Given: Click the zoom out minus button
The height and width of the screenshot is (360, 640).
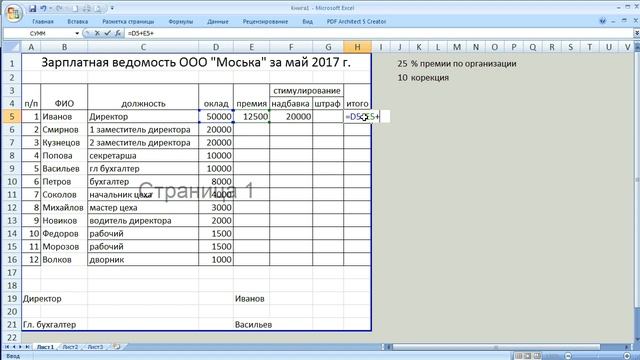Looking at the screenshot, I should (568, 356).
